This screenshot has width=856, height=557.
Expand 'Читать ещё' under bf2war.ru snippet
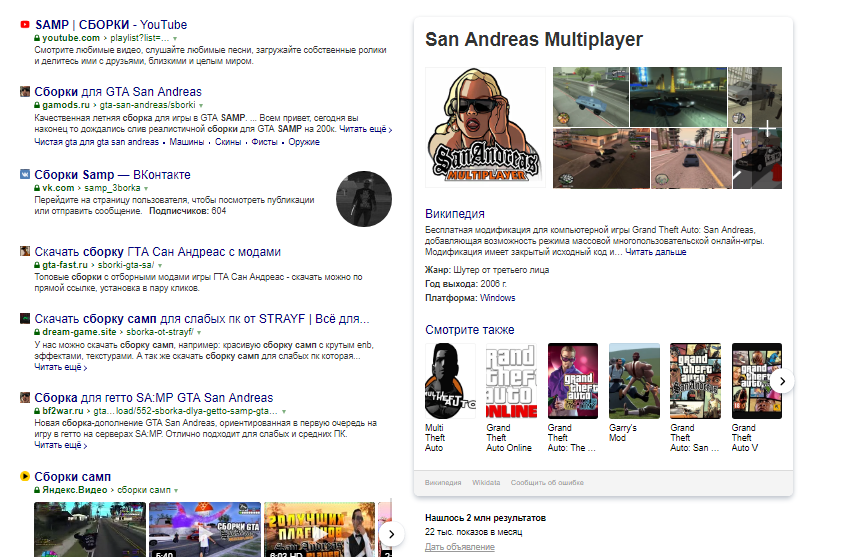pos(60,445)
